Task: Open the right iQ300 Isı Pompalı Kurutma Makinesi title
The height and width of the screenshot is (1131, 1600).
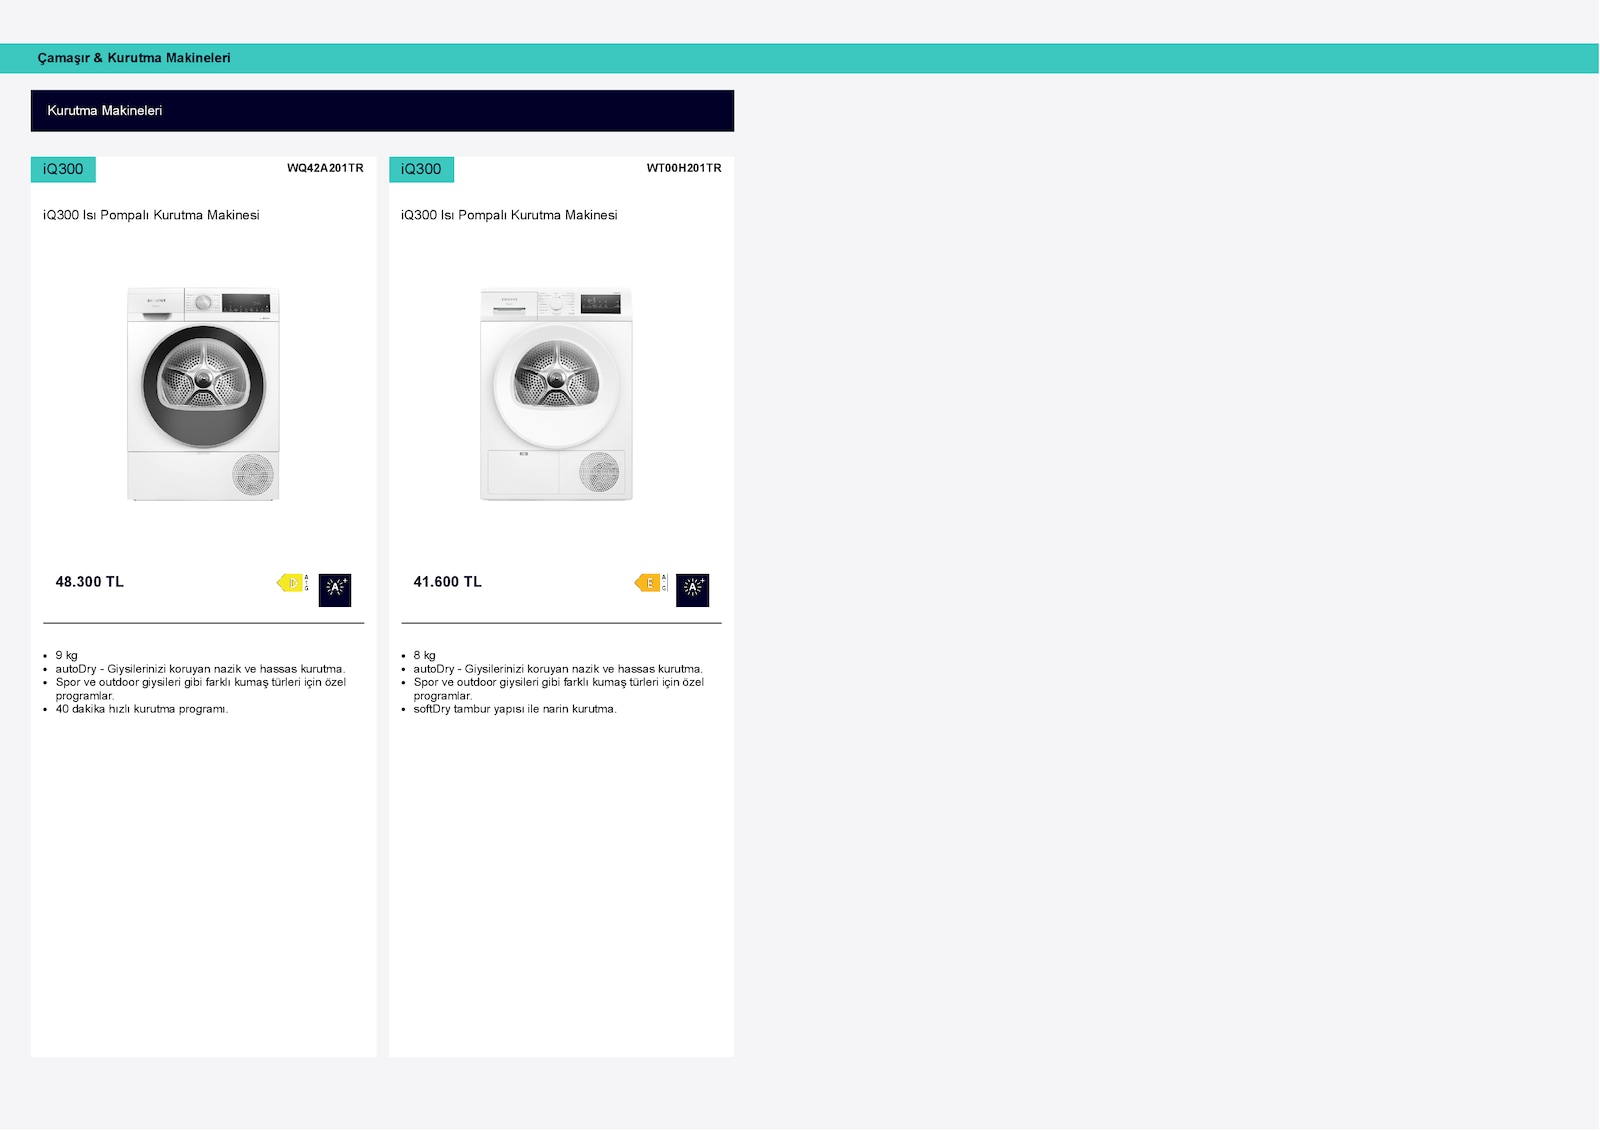Action: tap(509, 215)
